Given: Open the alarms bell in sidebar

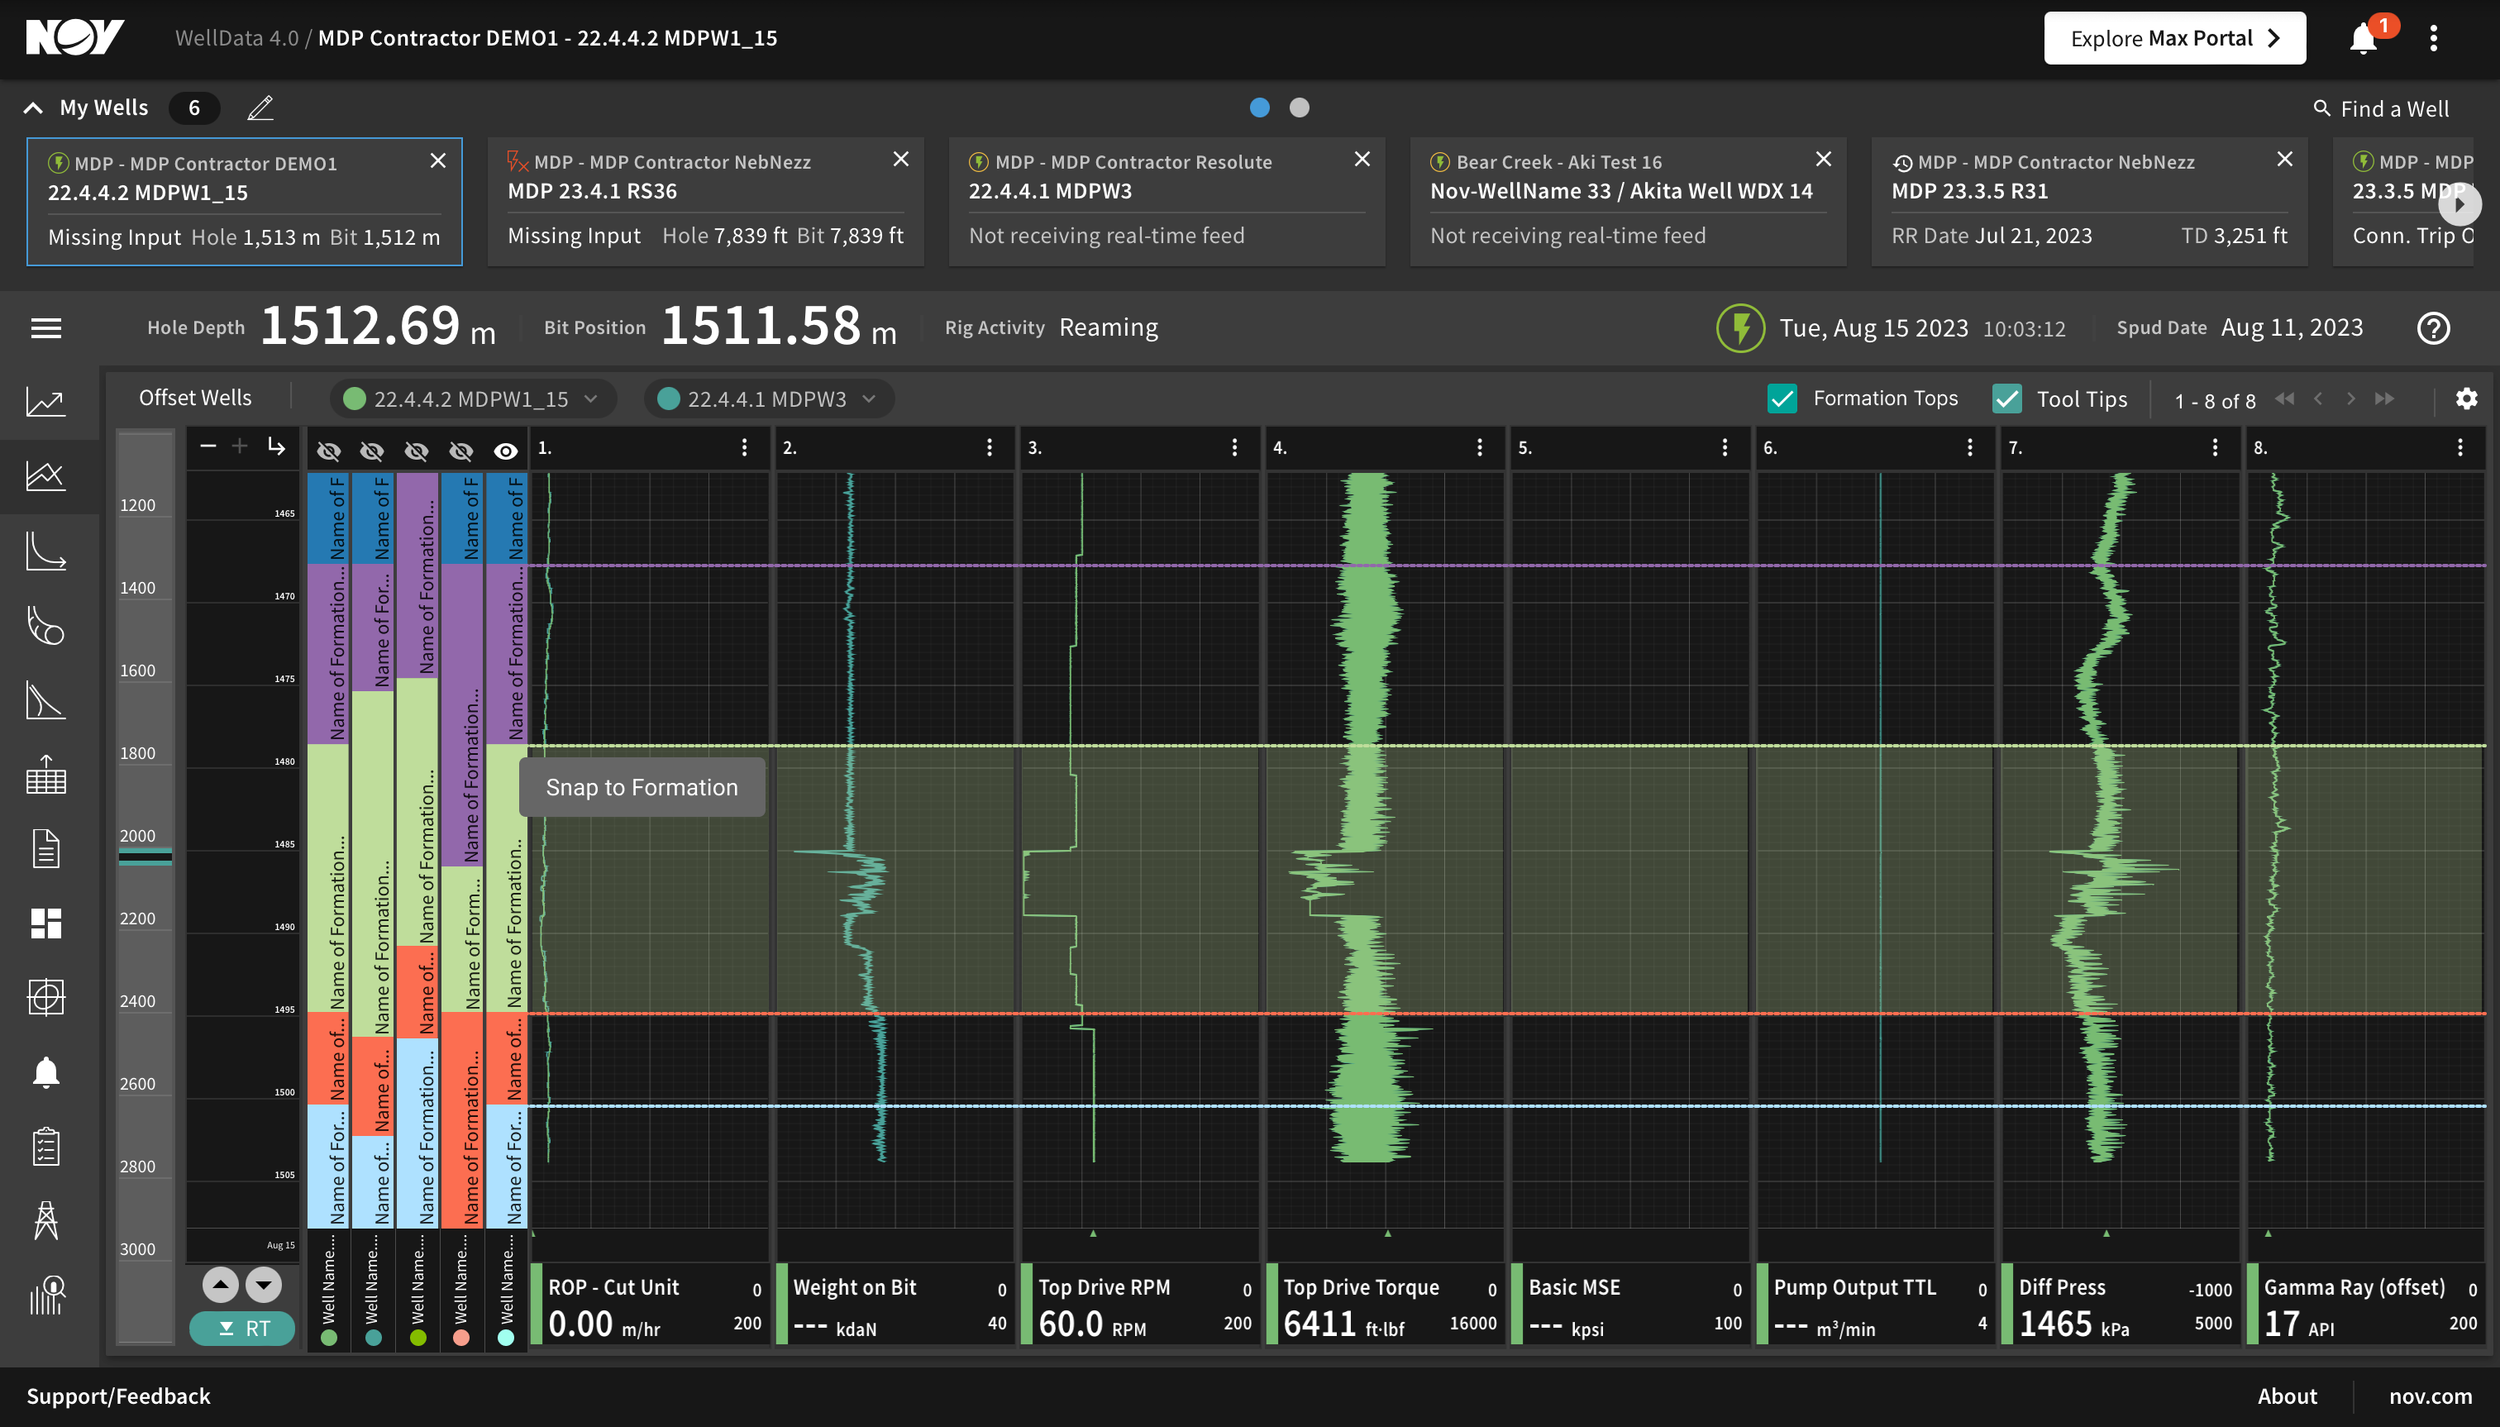Looking at the screenshot, I should [46, 1072].
